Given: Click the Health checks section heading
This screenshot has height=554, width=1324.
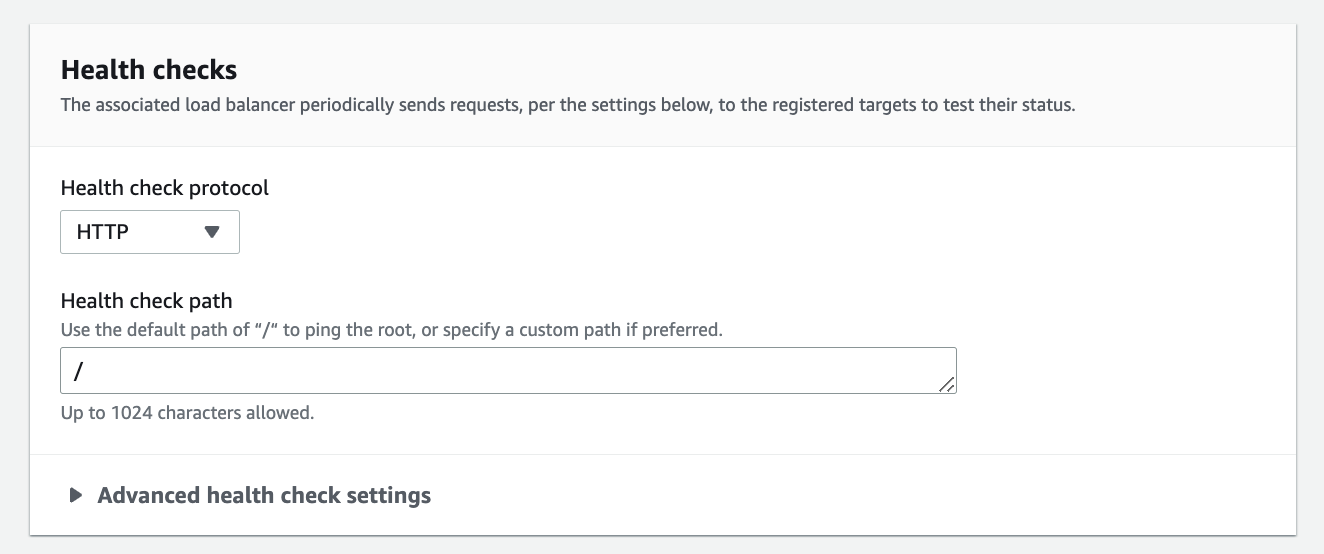Looking at the screenshot, I should [149, 70].
